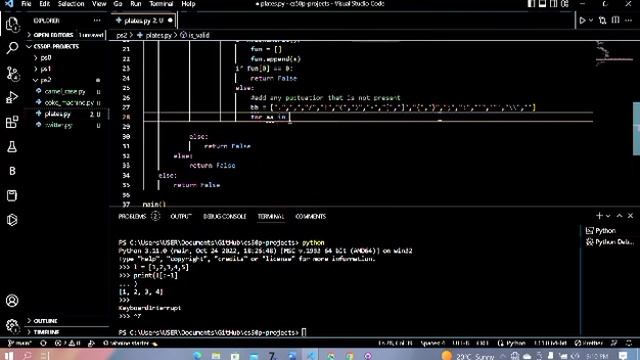
Task: Switch to the Terminal panel tab
Action: point(271,216)
